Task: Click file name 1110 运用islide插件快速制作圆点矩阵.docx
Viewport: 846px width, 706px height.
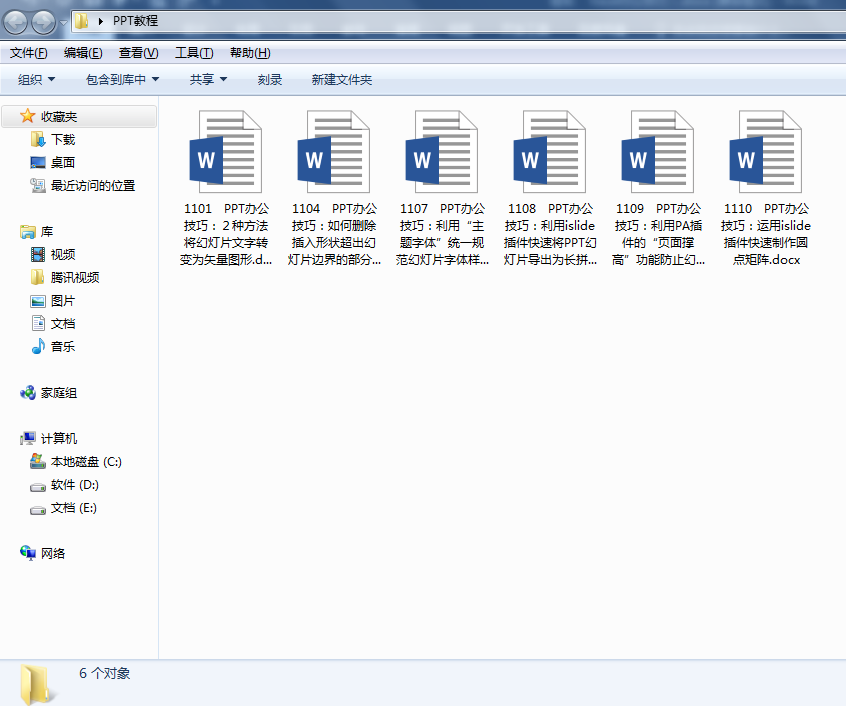Action: (x=766, y=234)
